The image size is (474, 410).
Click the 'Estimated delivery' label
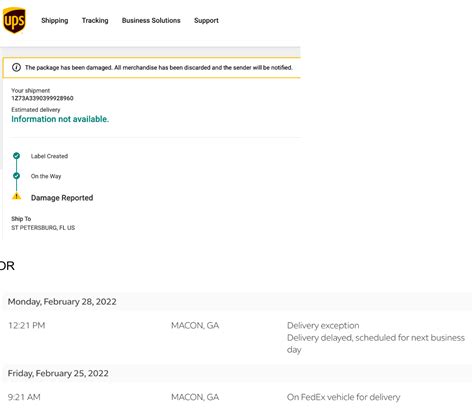pyautogui.click(x=36, y=110)
